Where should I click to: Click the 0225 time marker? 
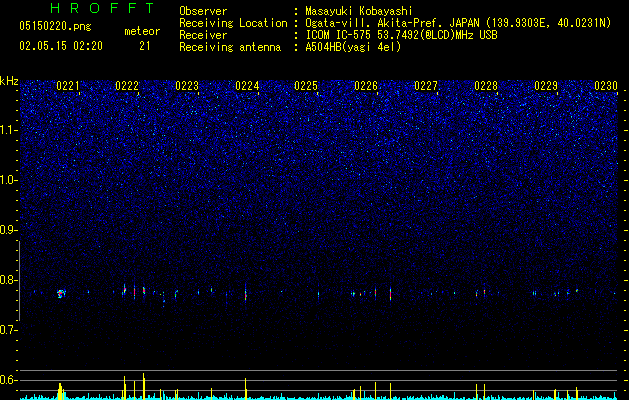(306, 86)
